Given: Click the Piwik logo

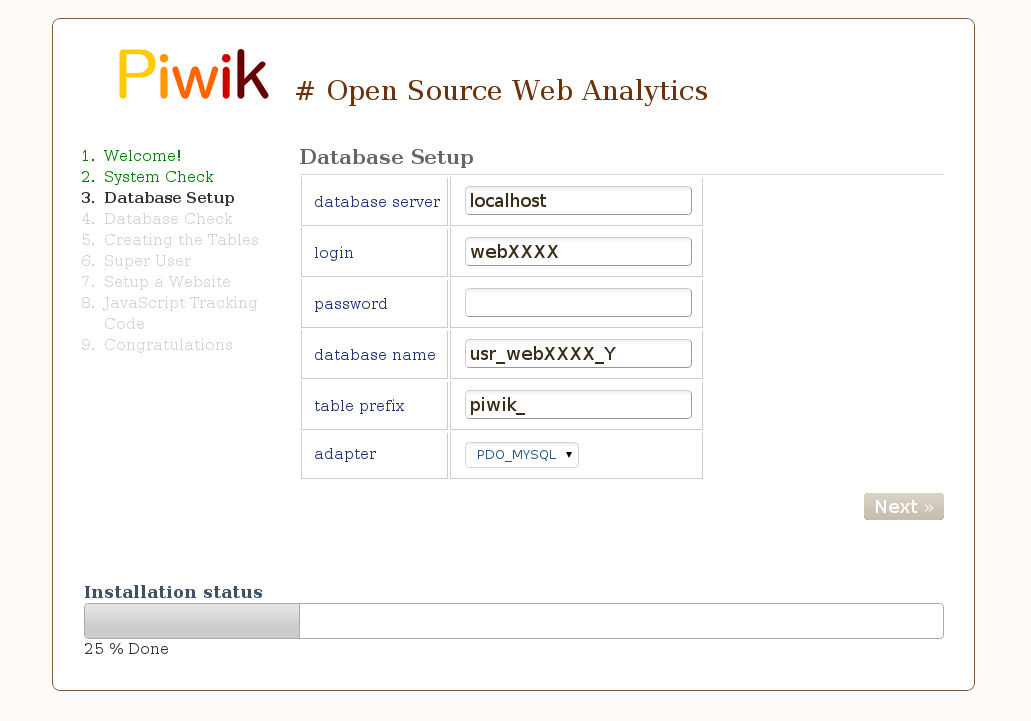Looking at the screenshot, I should pos(193,75).
